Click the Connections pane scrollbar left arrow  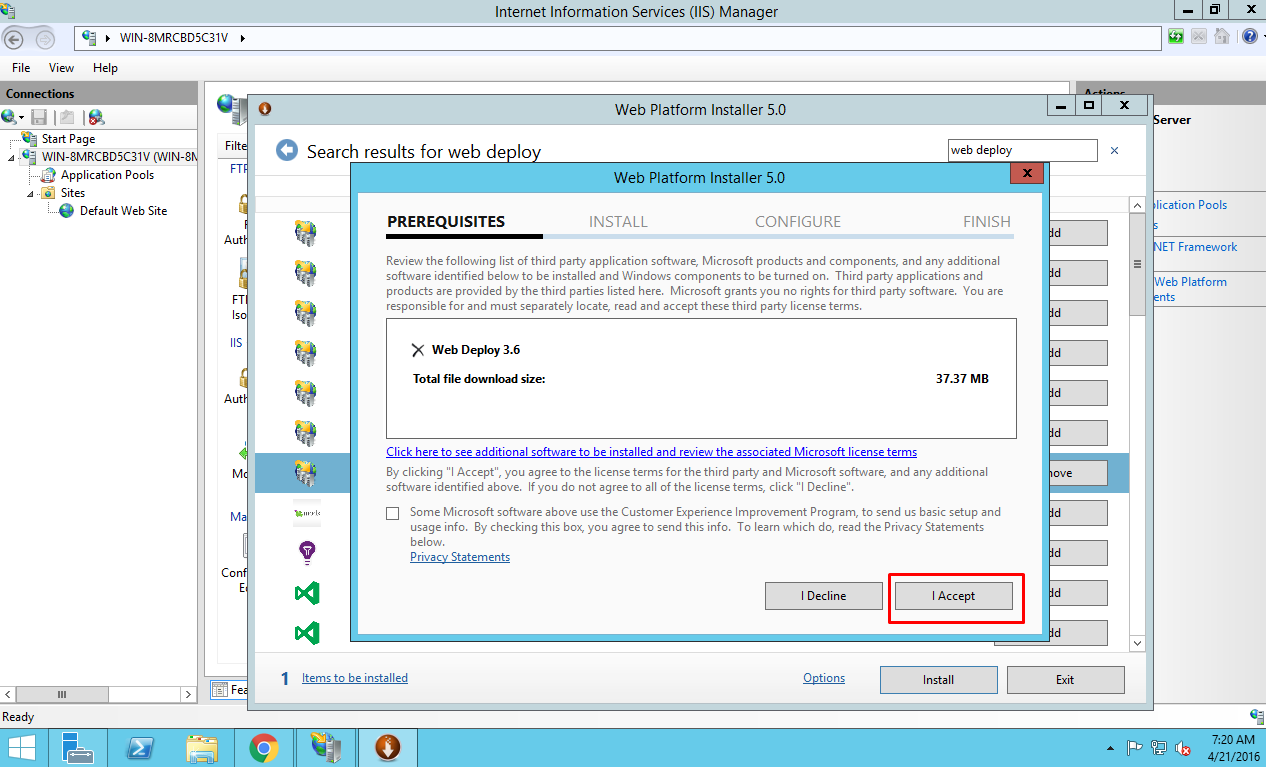pos(10,694)
